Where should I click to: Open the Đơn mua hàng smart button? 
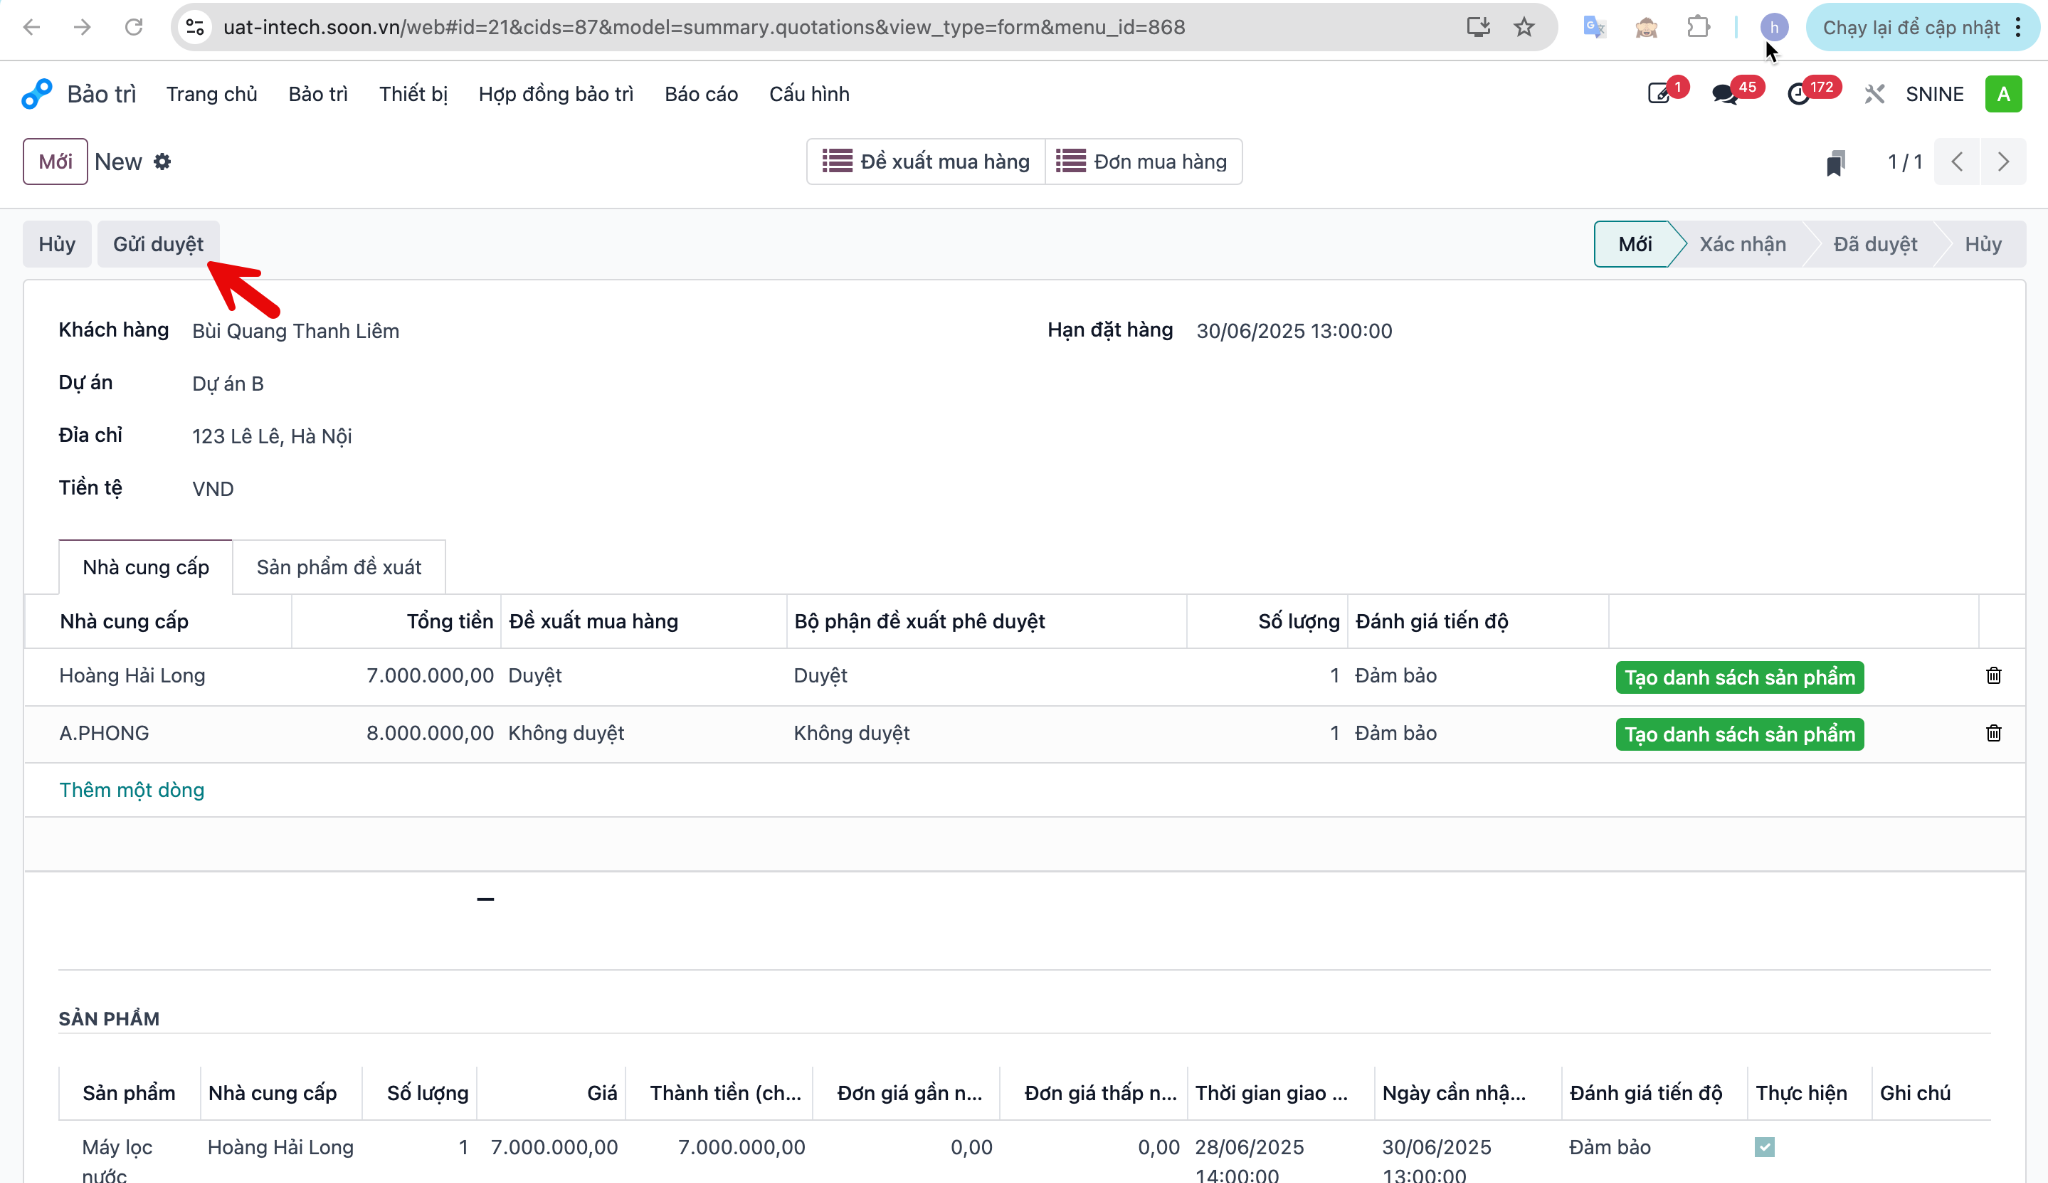coord(1144,162)
